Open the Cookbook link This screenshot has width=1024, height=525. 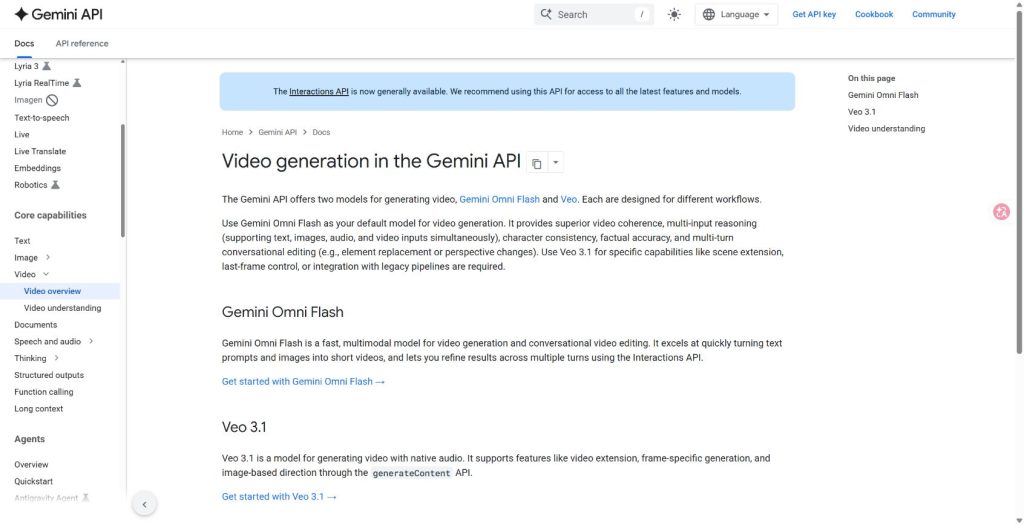[x=874, y=14]
